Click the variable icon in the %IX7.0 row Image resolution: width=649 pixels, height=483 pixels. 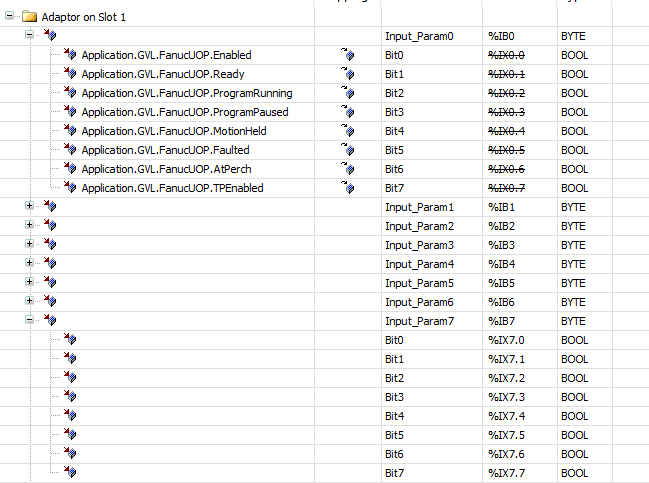(x=70, y=340)
